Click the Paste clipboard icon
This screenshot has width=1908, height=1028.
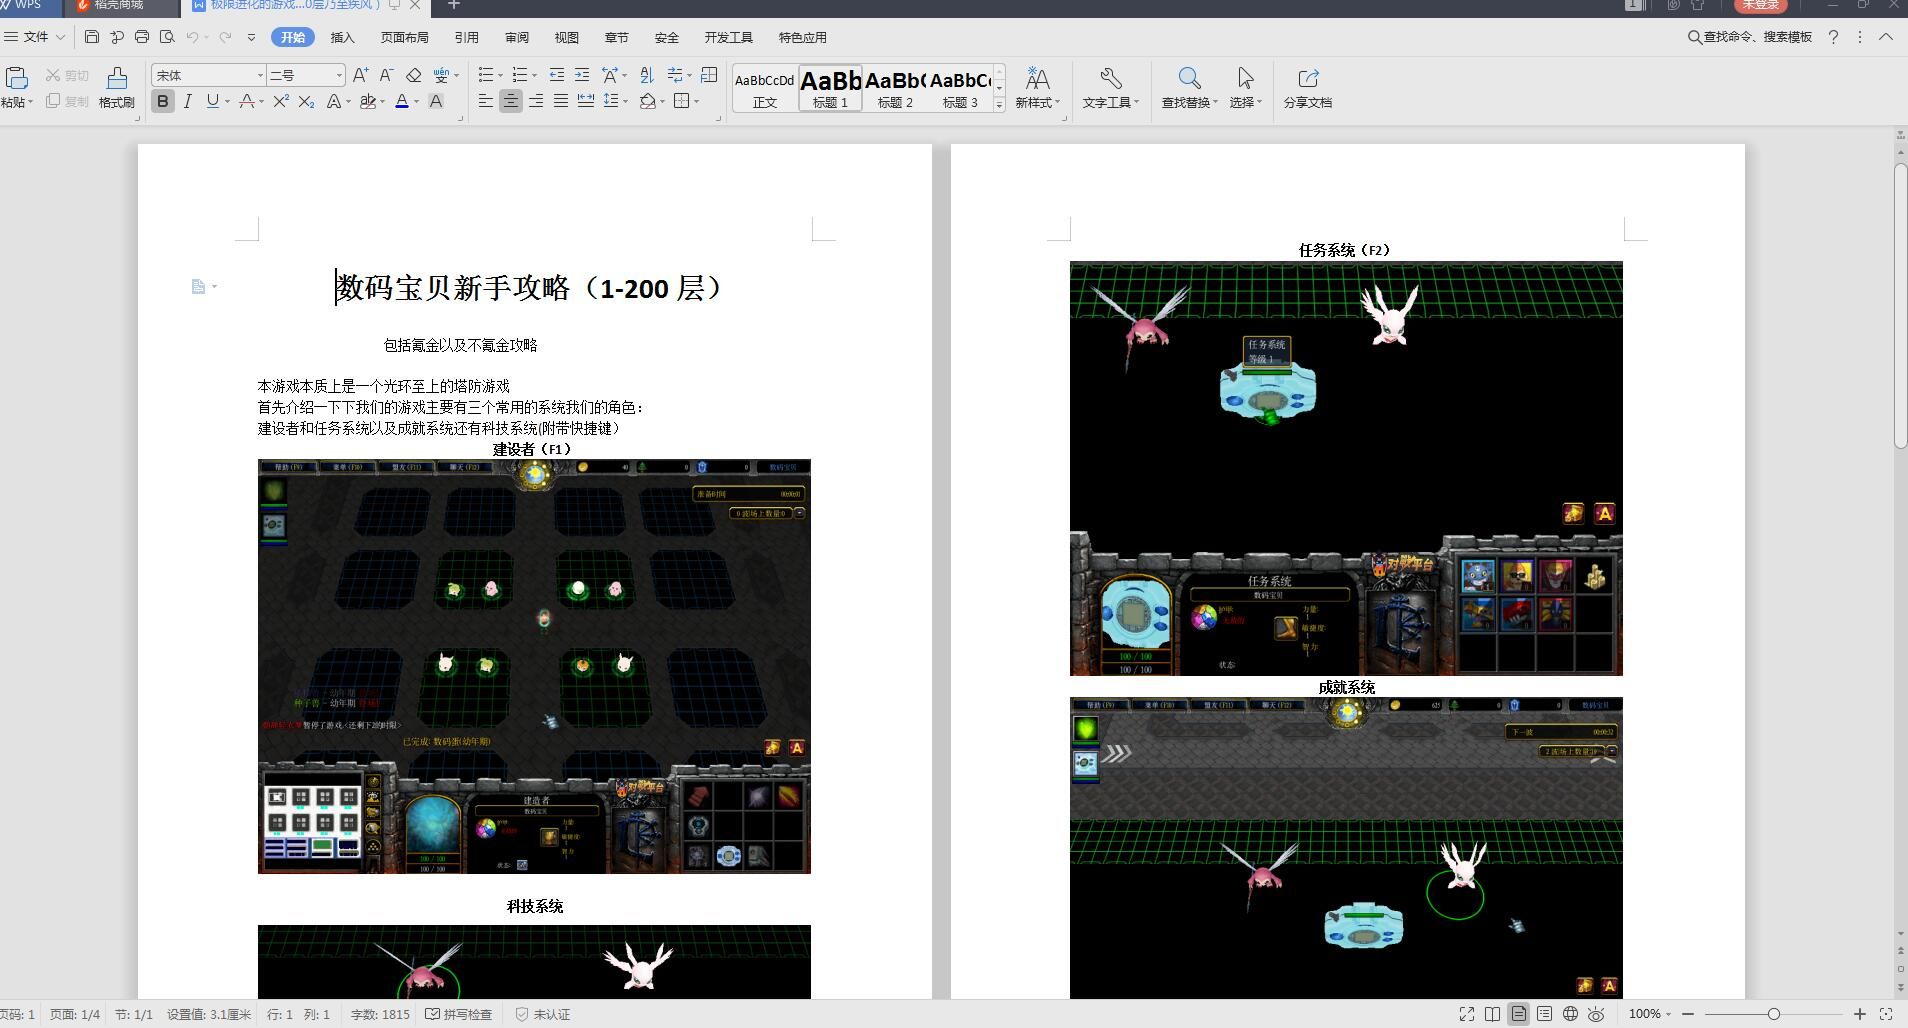[x=16, y=78]
